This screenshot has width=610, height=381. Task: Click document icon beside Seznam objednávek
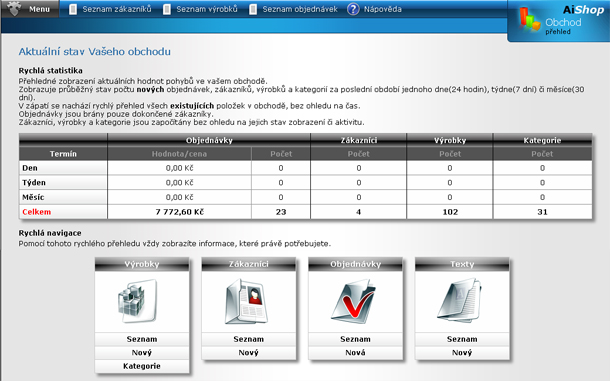(253, 9)
